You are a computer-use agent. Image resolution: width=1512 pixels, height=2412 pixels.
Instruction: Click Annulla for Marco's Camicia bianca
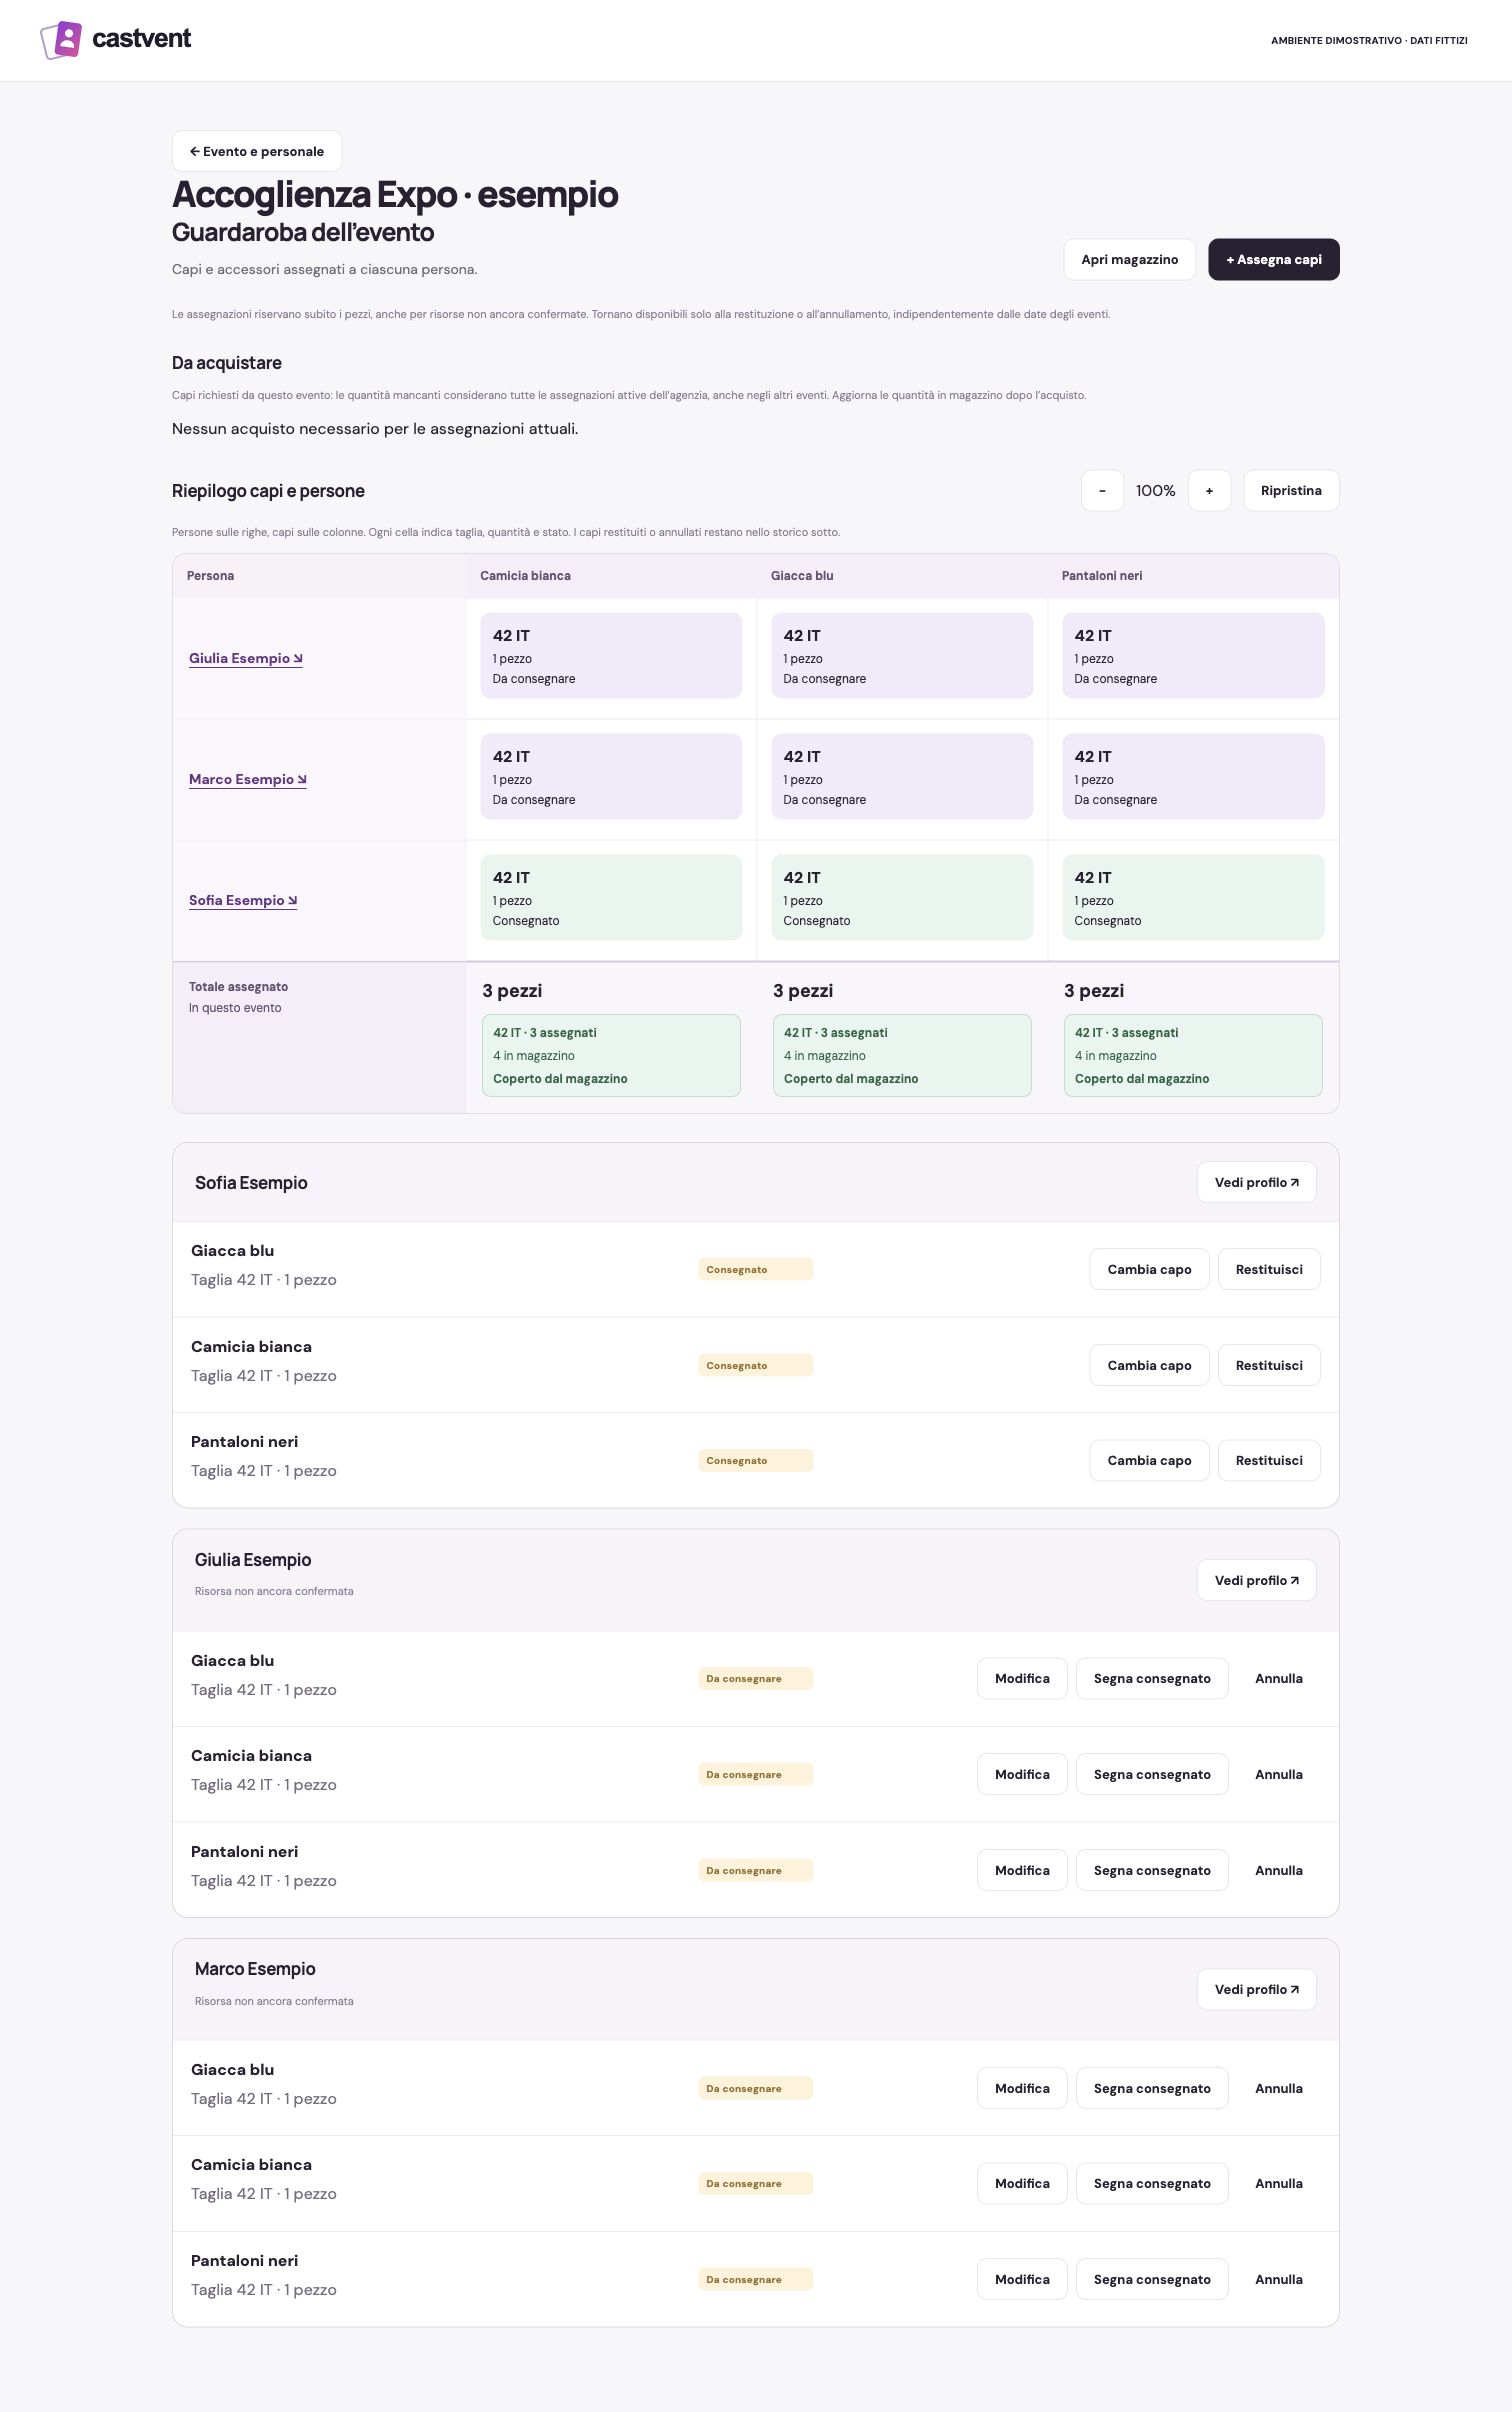(x=1278, y=2183)
